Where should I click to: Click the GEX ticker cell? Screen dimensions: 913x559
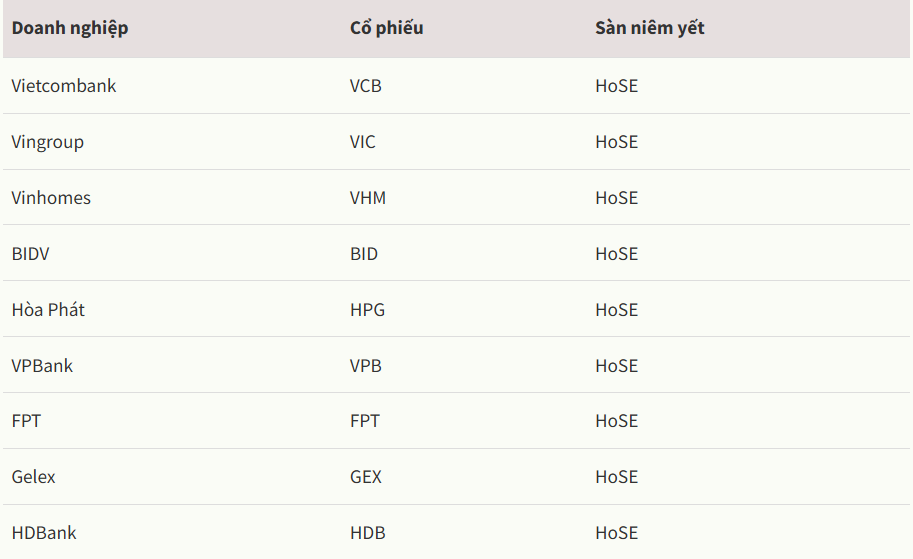pyautogui.click(x=366, y=476)
